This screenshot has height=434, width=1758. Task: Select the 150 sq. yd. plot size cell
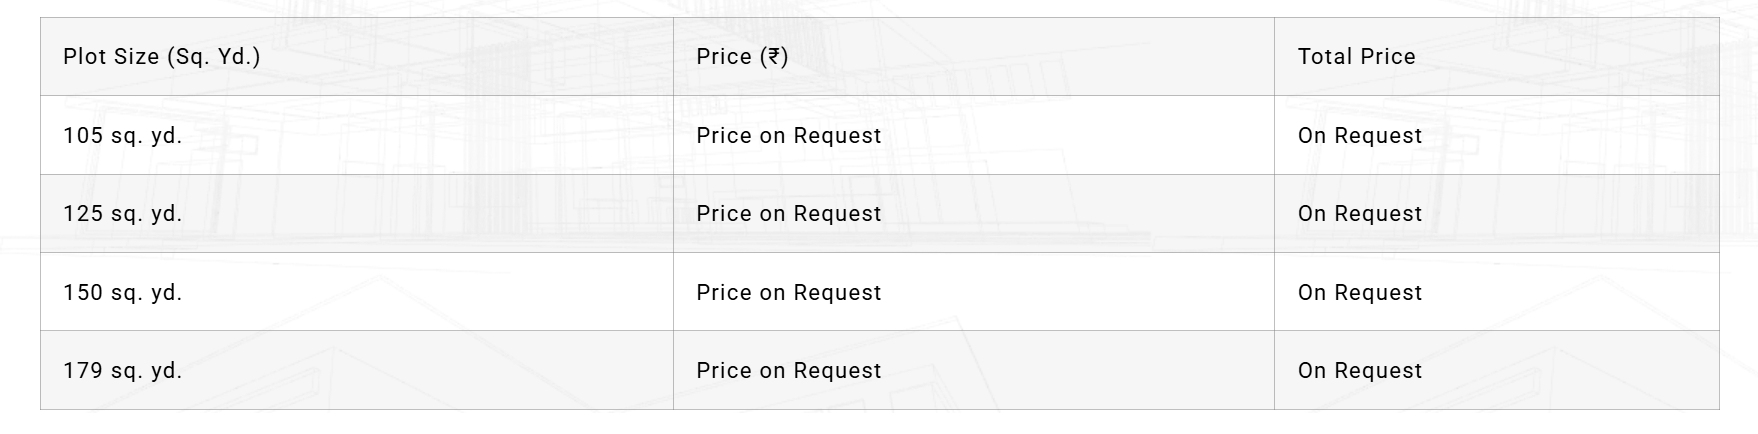(123, 293)
